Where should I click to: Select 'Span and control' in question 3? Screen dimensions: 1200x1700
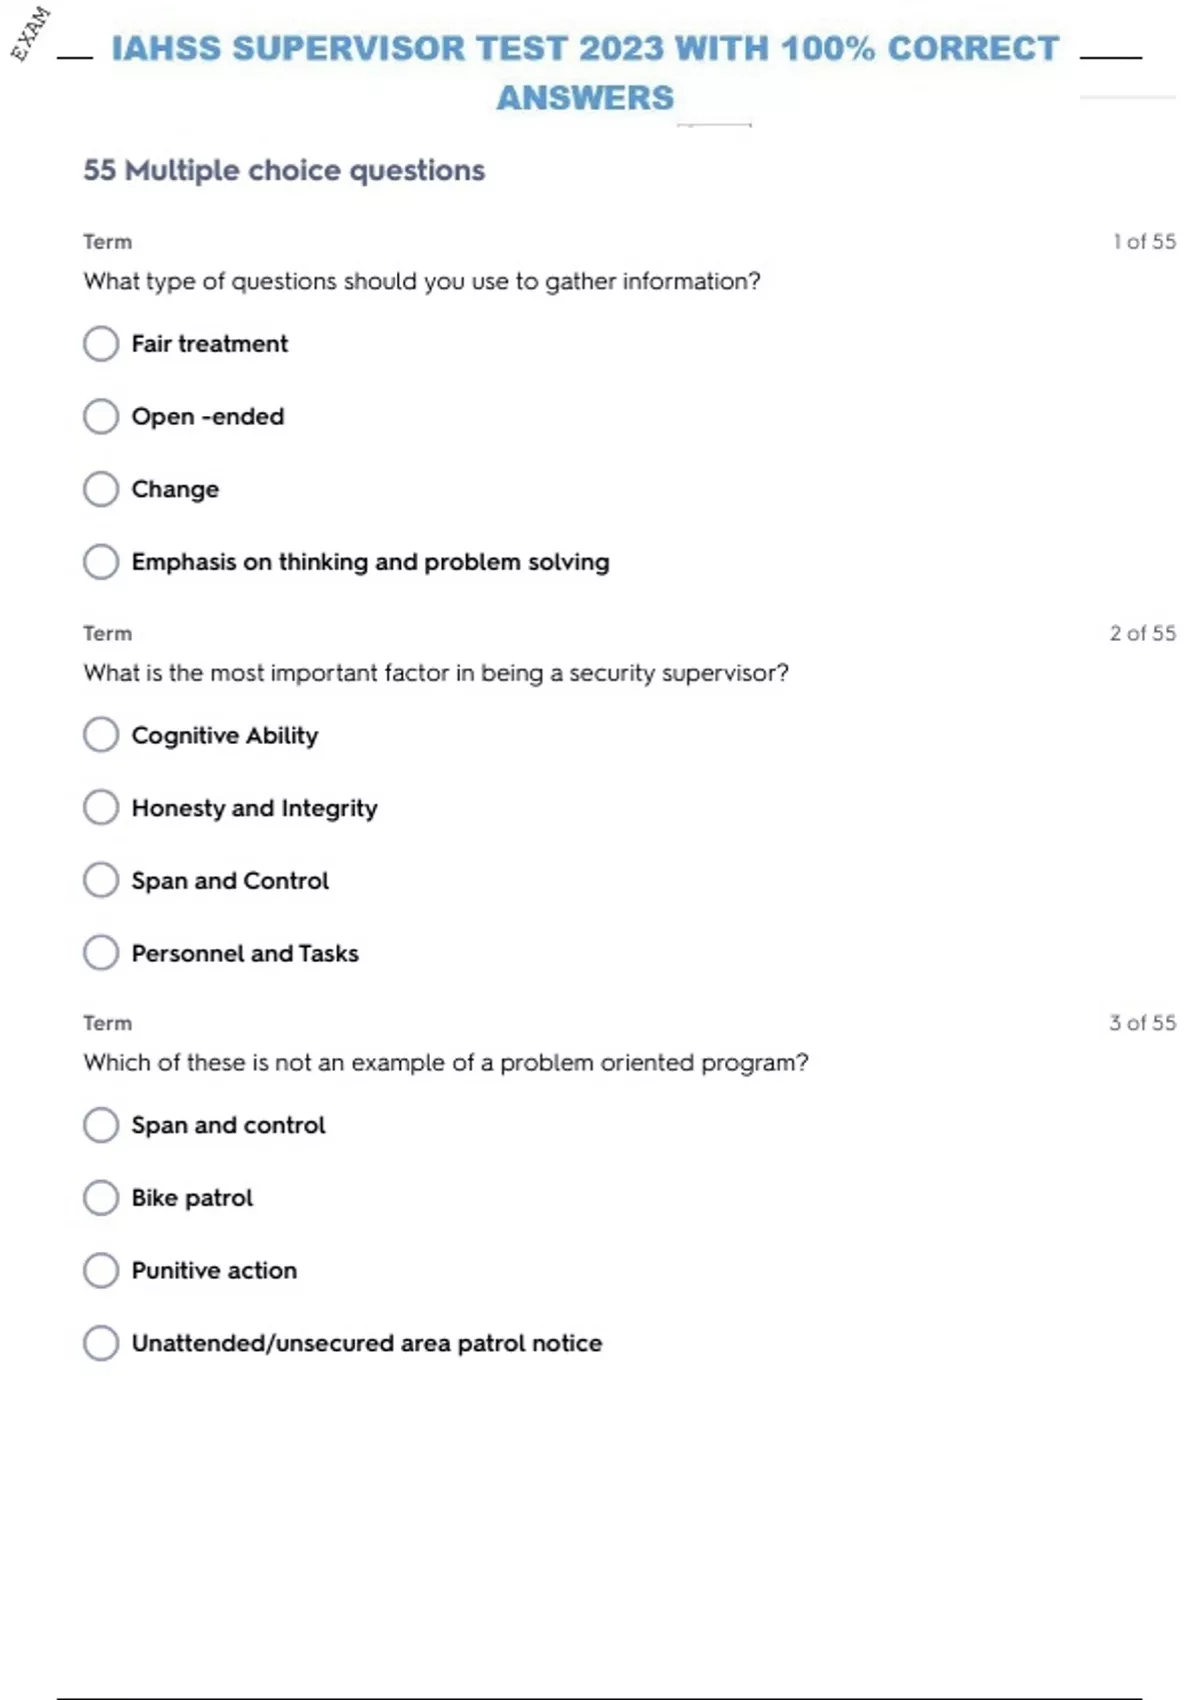[x=101, y=1125]
